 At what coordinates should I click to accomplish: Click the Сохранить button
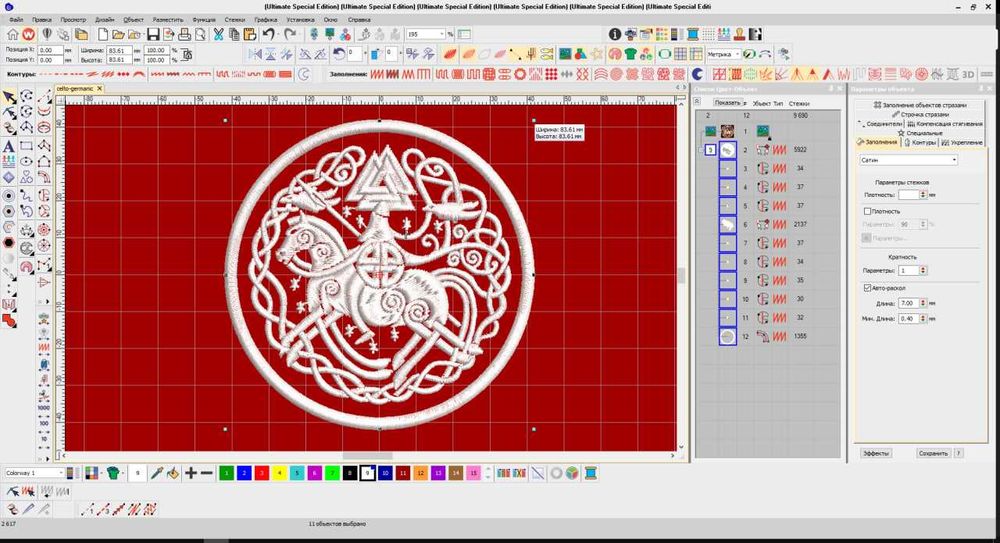(x=933, y=453)
